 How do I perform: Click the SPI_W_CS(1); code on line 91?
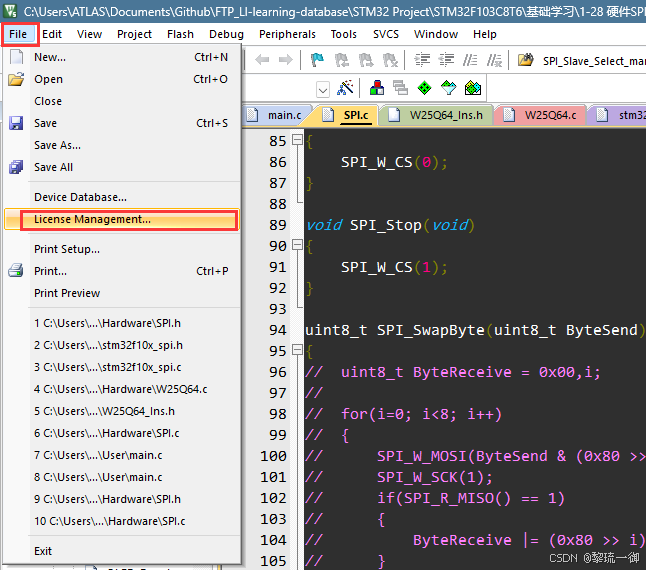pyautogui.click(x=394, y=267)
